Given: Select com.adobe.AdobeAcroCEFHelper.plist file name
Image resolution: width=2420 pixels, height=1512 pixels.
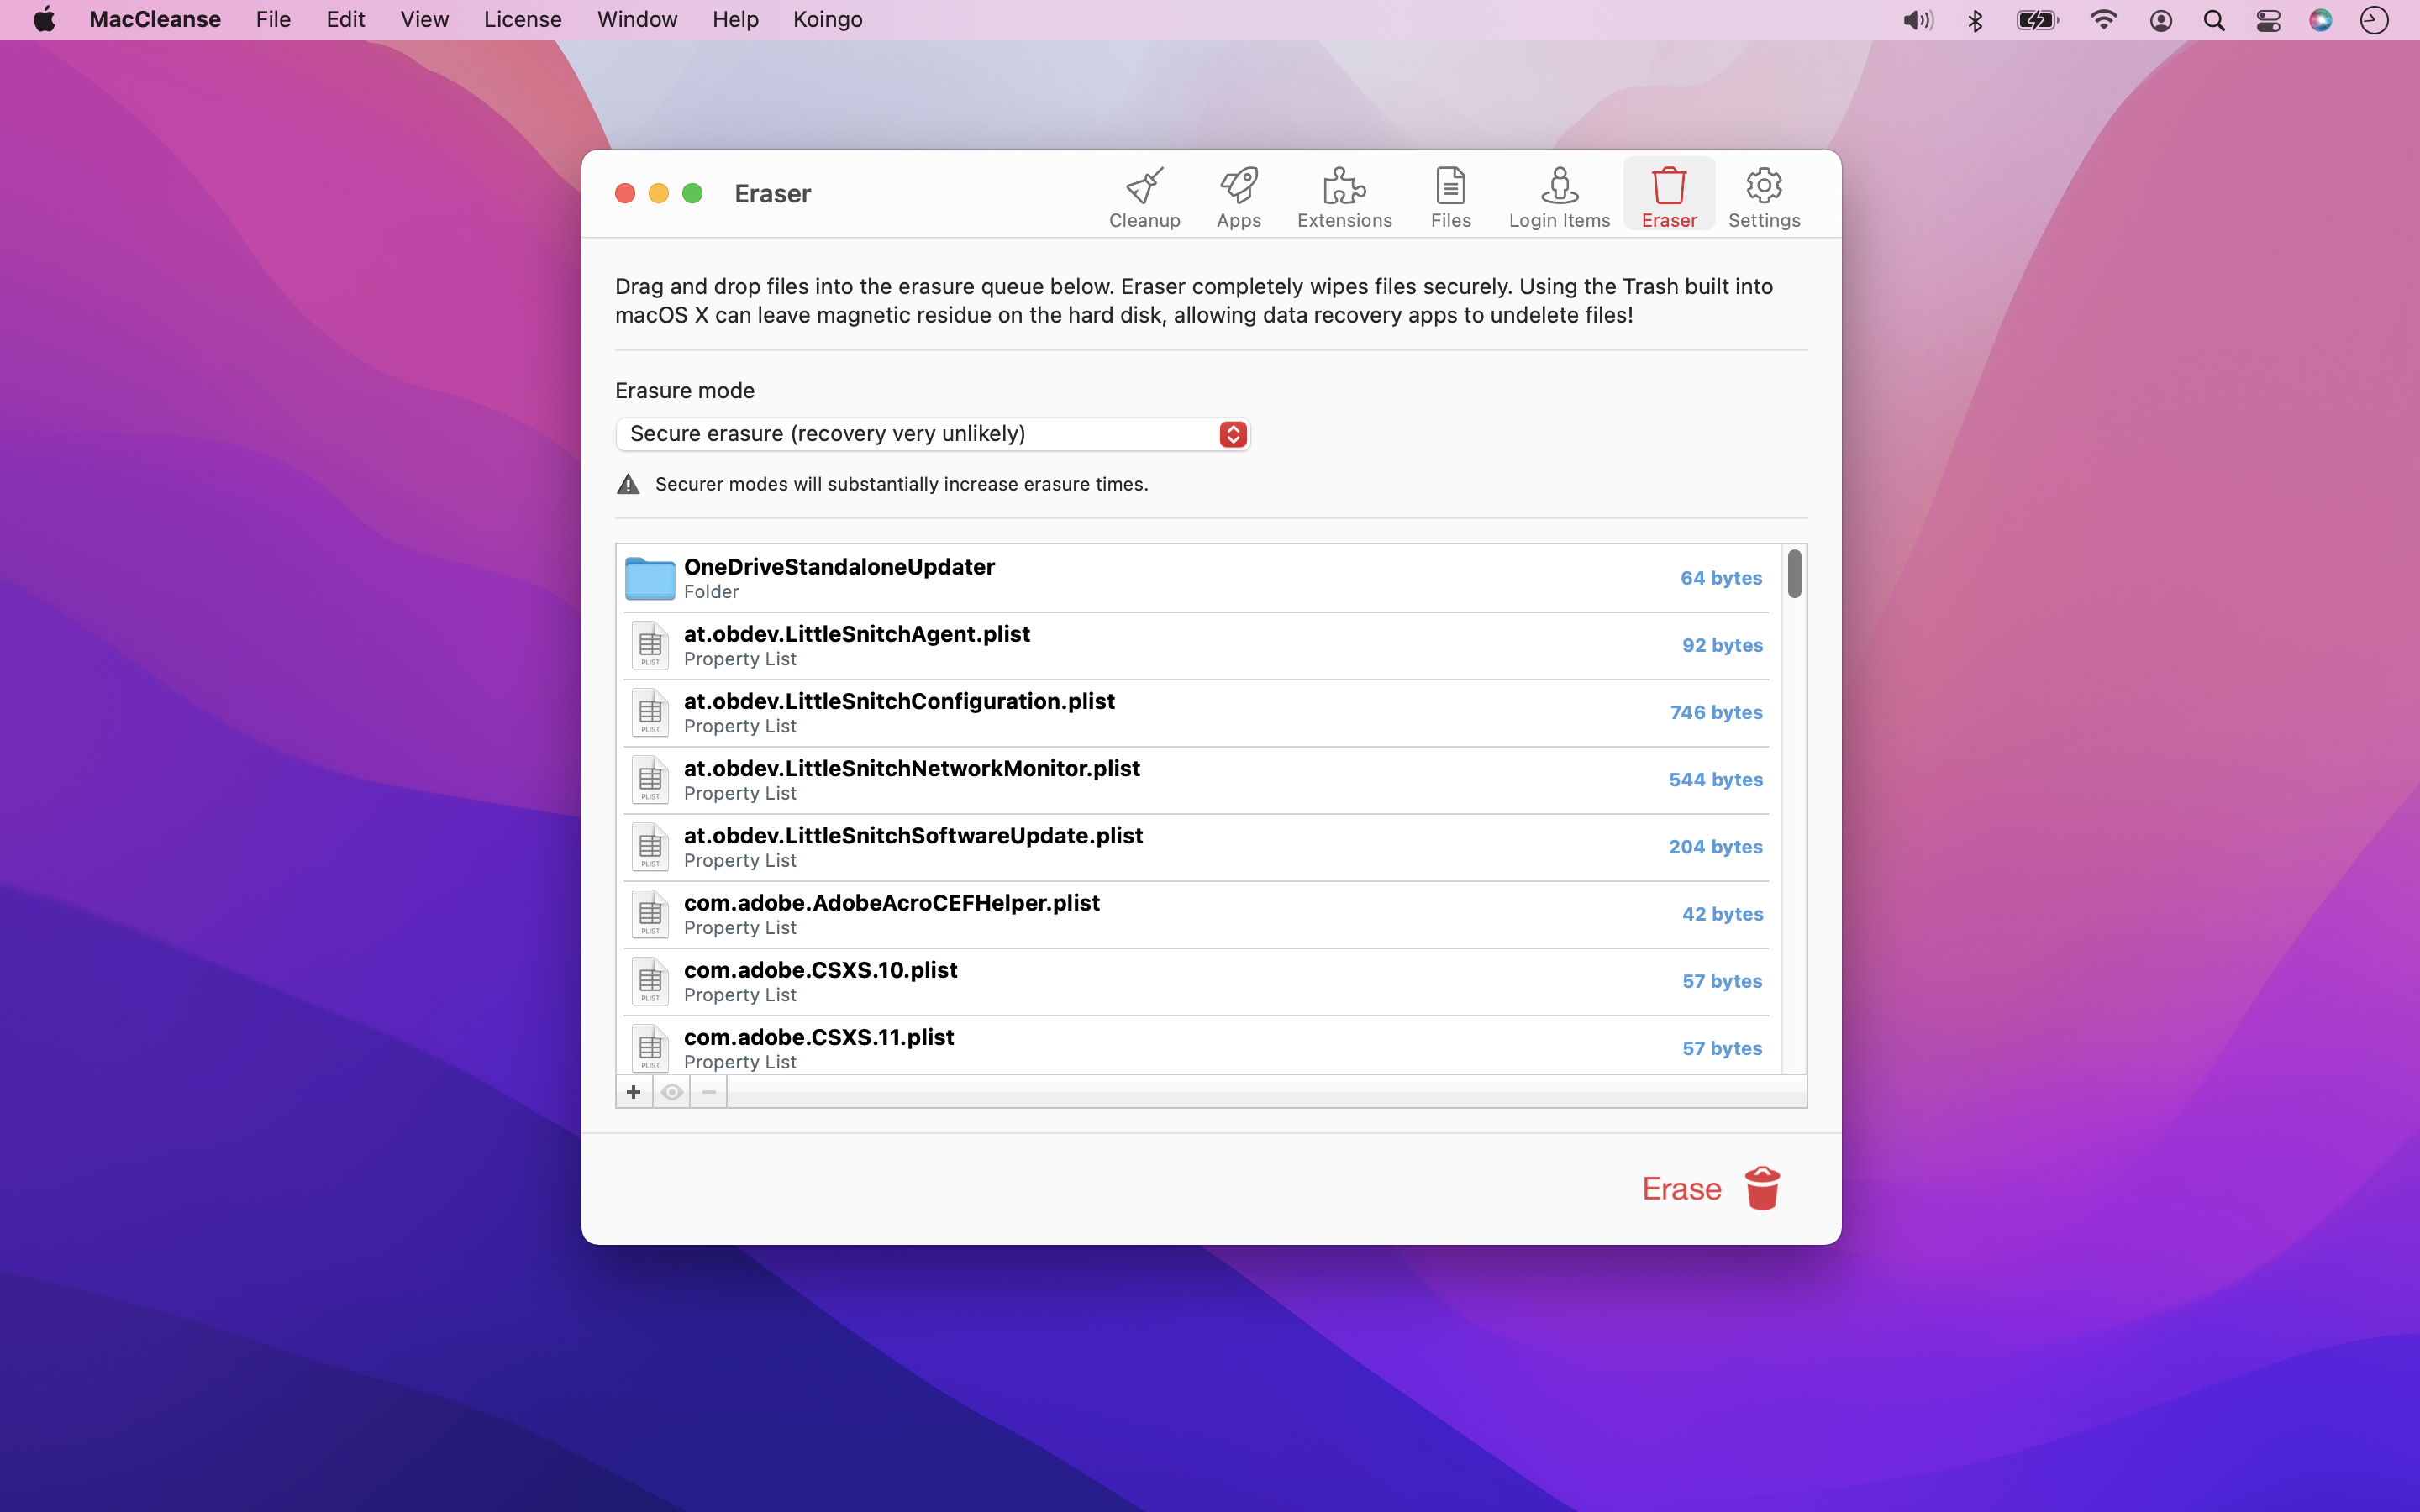Looking at the screenshot, I should [892, 902].
